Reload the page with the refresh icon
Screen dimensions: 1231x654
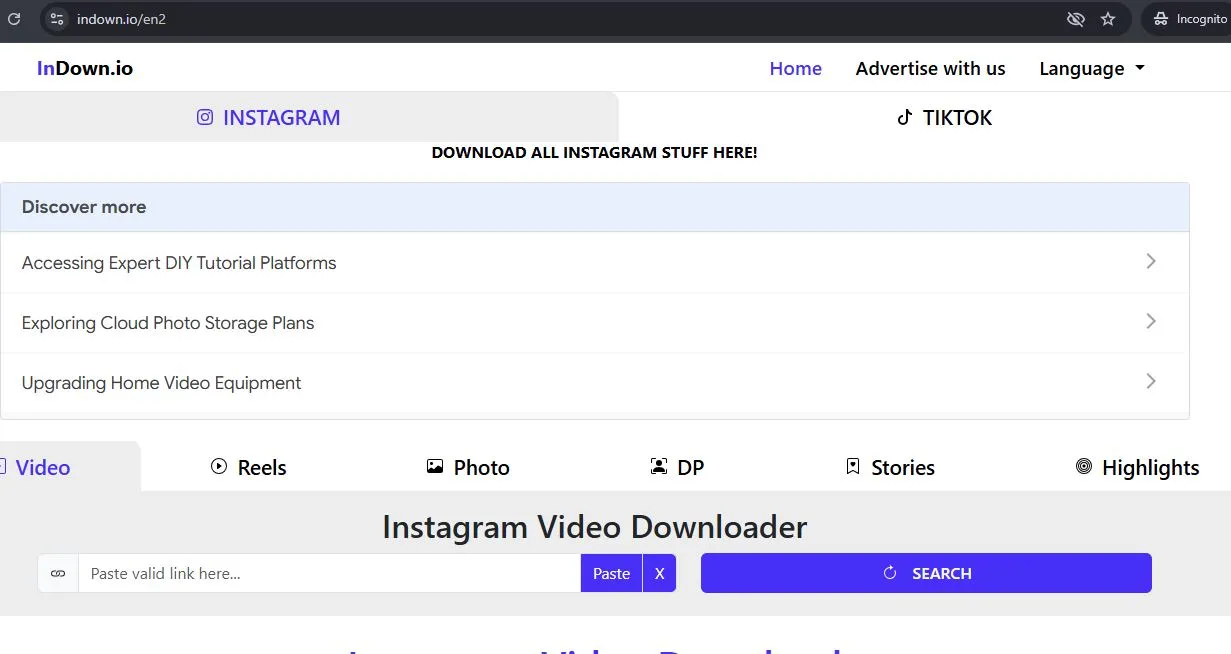14,19
